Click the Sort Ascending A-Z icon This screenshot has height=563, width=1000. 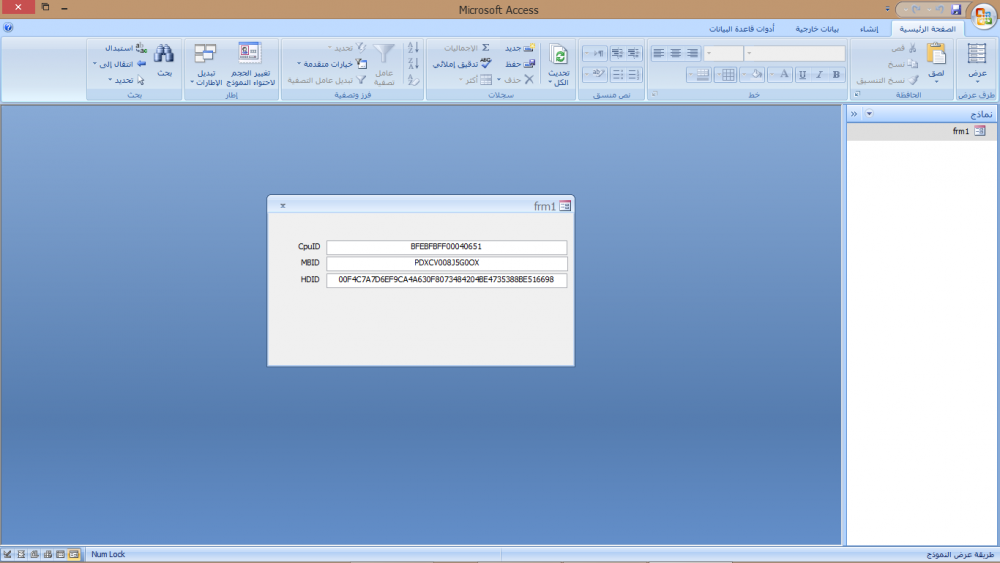click(x=413, y=47)
